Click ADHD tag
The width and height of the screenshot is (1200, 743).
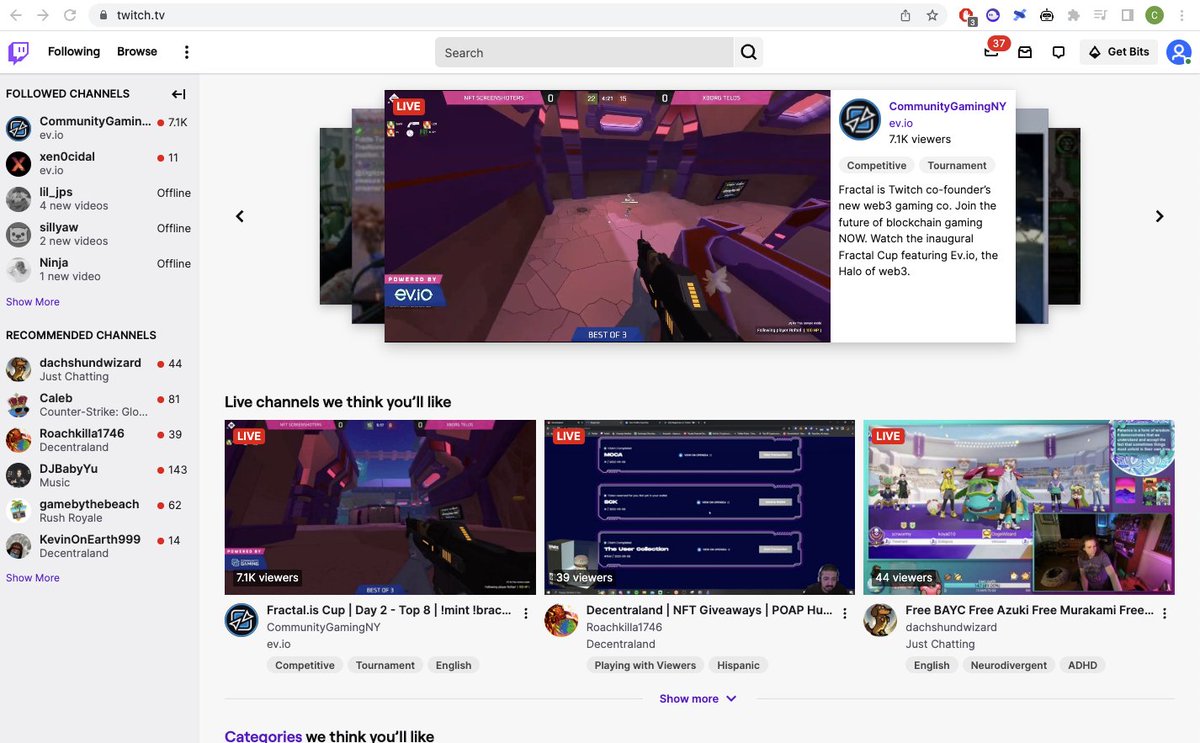tap(1082, 665)
